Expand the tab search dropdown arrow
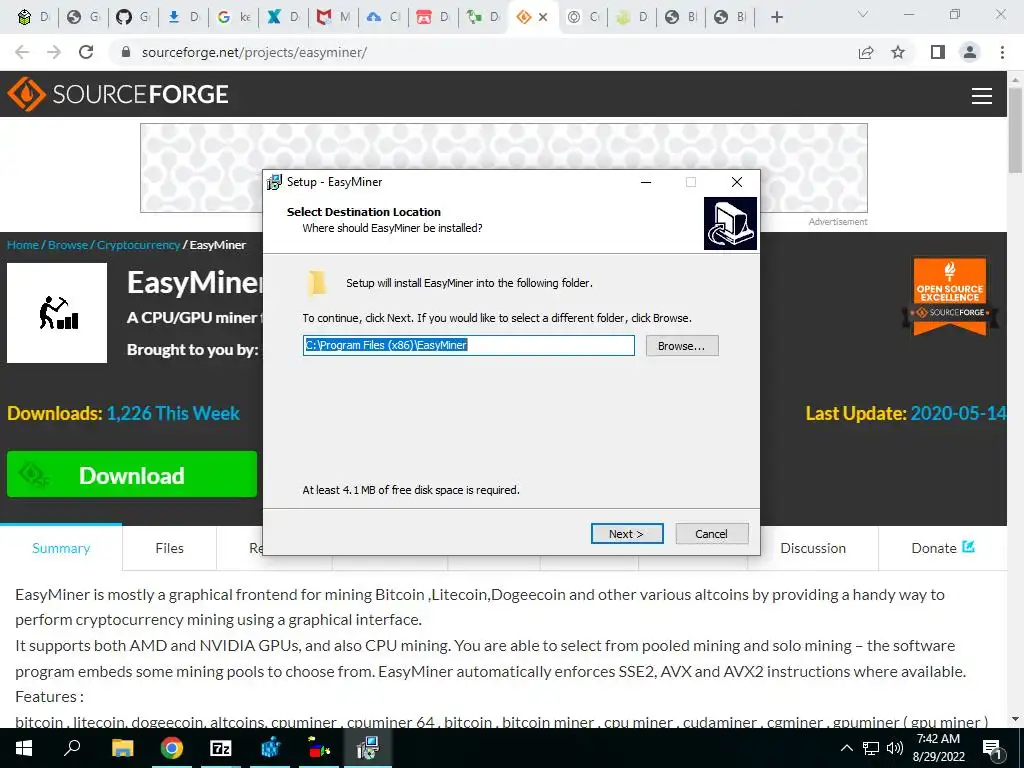1024x768 pixels. (863, 14)
